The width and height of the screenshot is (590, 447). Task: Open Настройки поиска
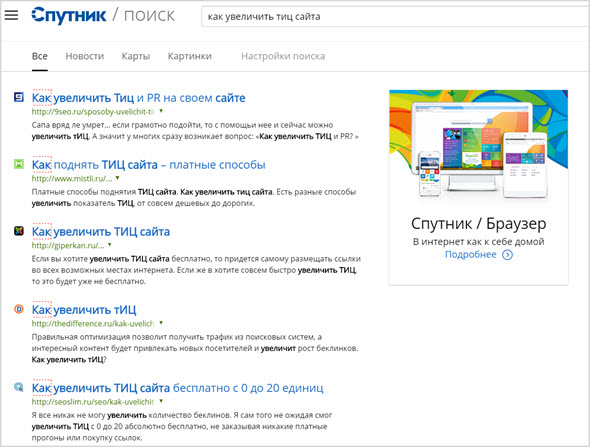point(283,56)
